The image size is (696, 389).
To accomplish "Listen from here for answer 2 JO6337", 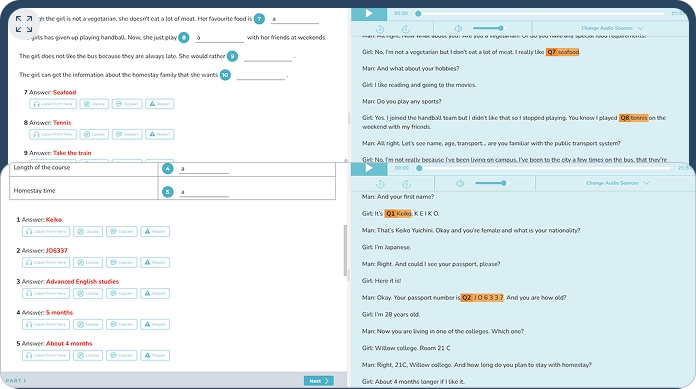I will click(x=46, y=262).
